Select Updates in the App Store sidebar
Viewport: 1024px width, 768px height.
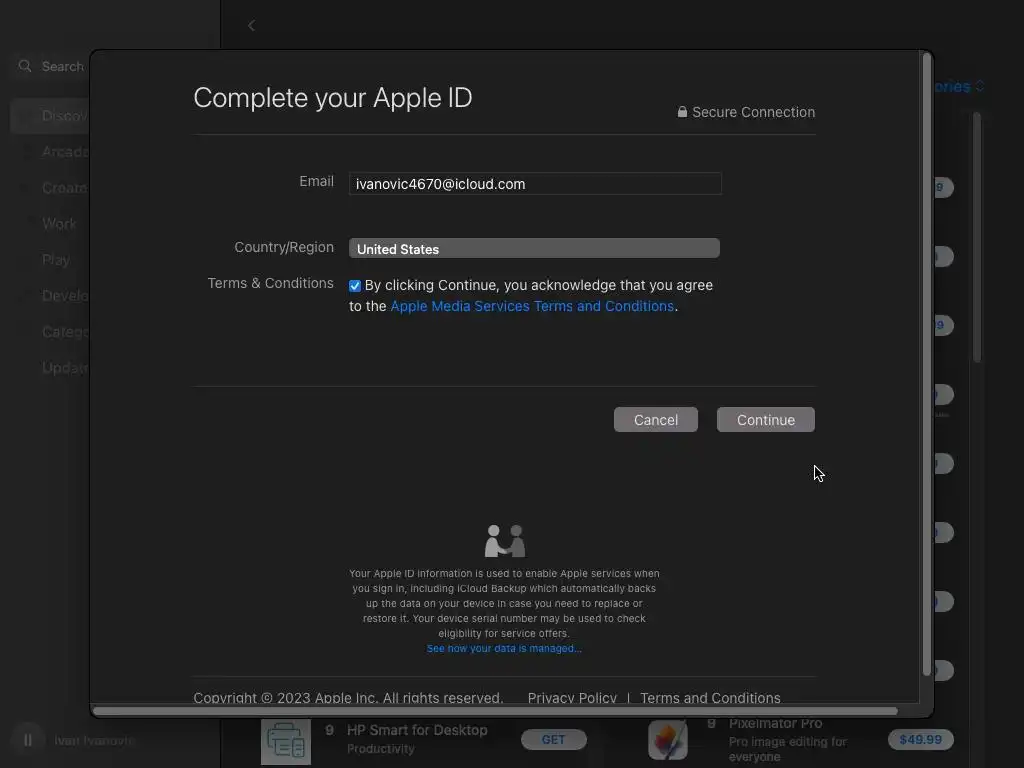[x=50, y=368]
